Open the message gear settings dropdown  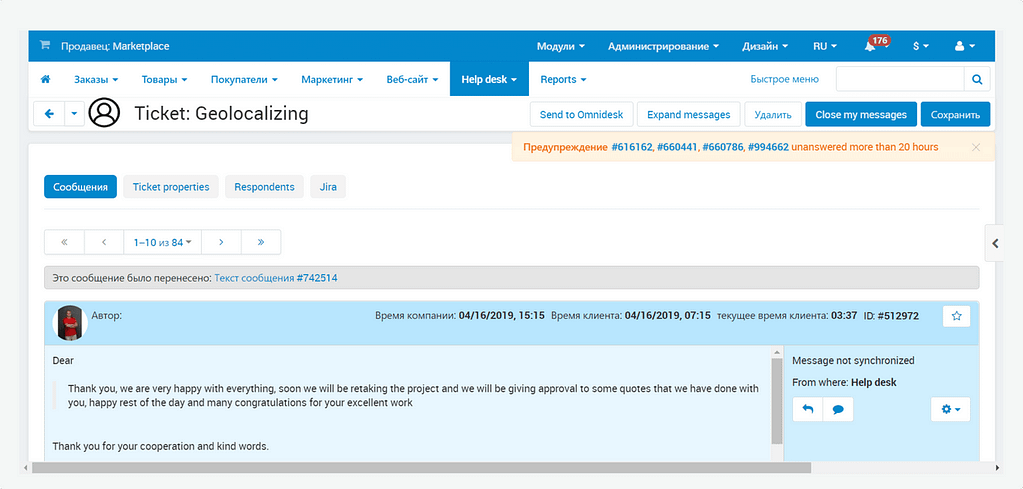pos(949,409)
